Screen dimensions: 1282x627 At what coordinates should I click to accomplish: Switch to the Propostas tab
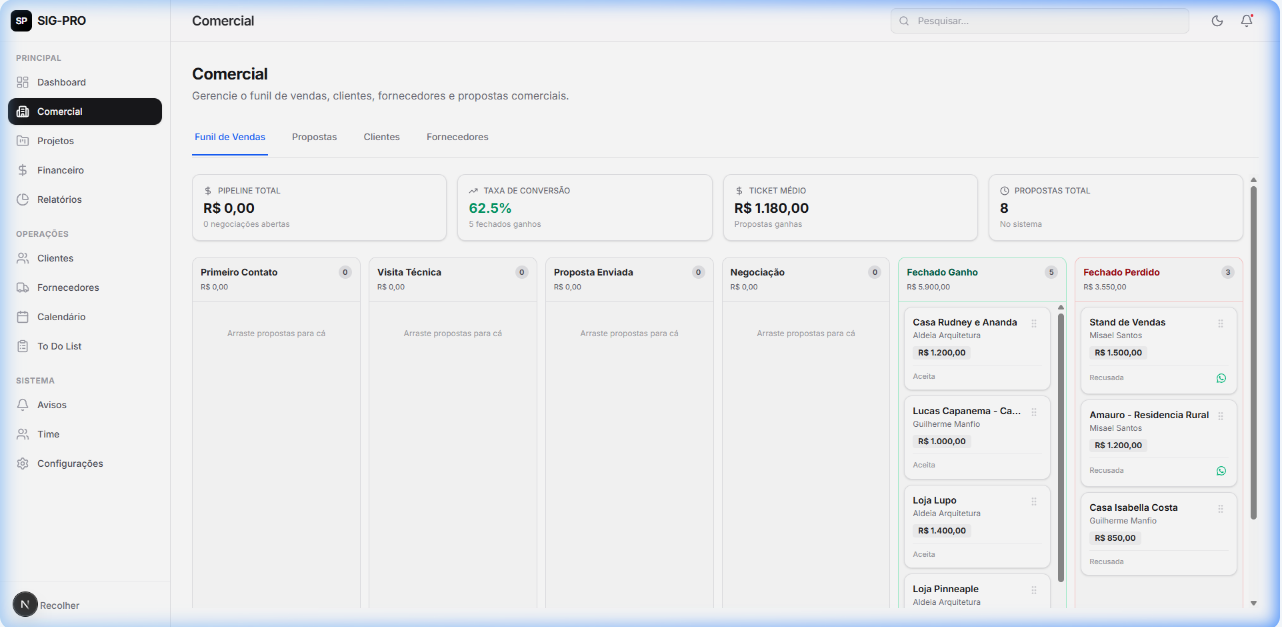[314, 137]
